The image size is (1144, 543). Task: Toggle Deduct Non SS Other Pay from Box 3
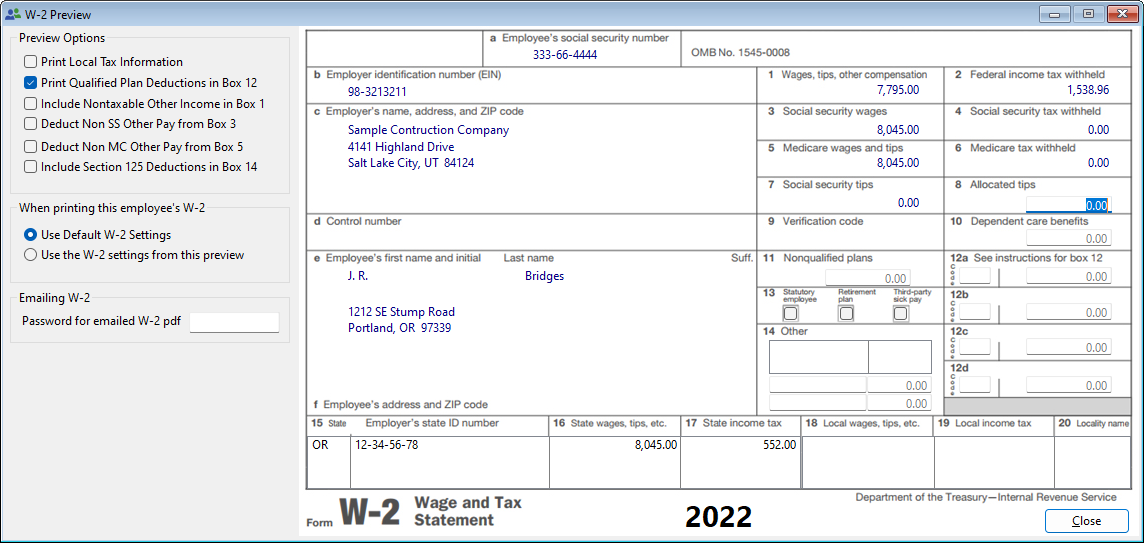[x=31, y=124]
